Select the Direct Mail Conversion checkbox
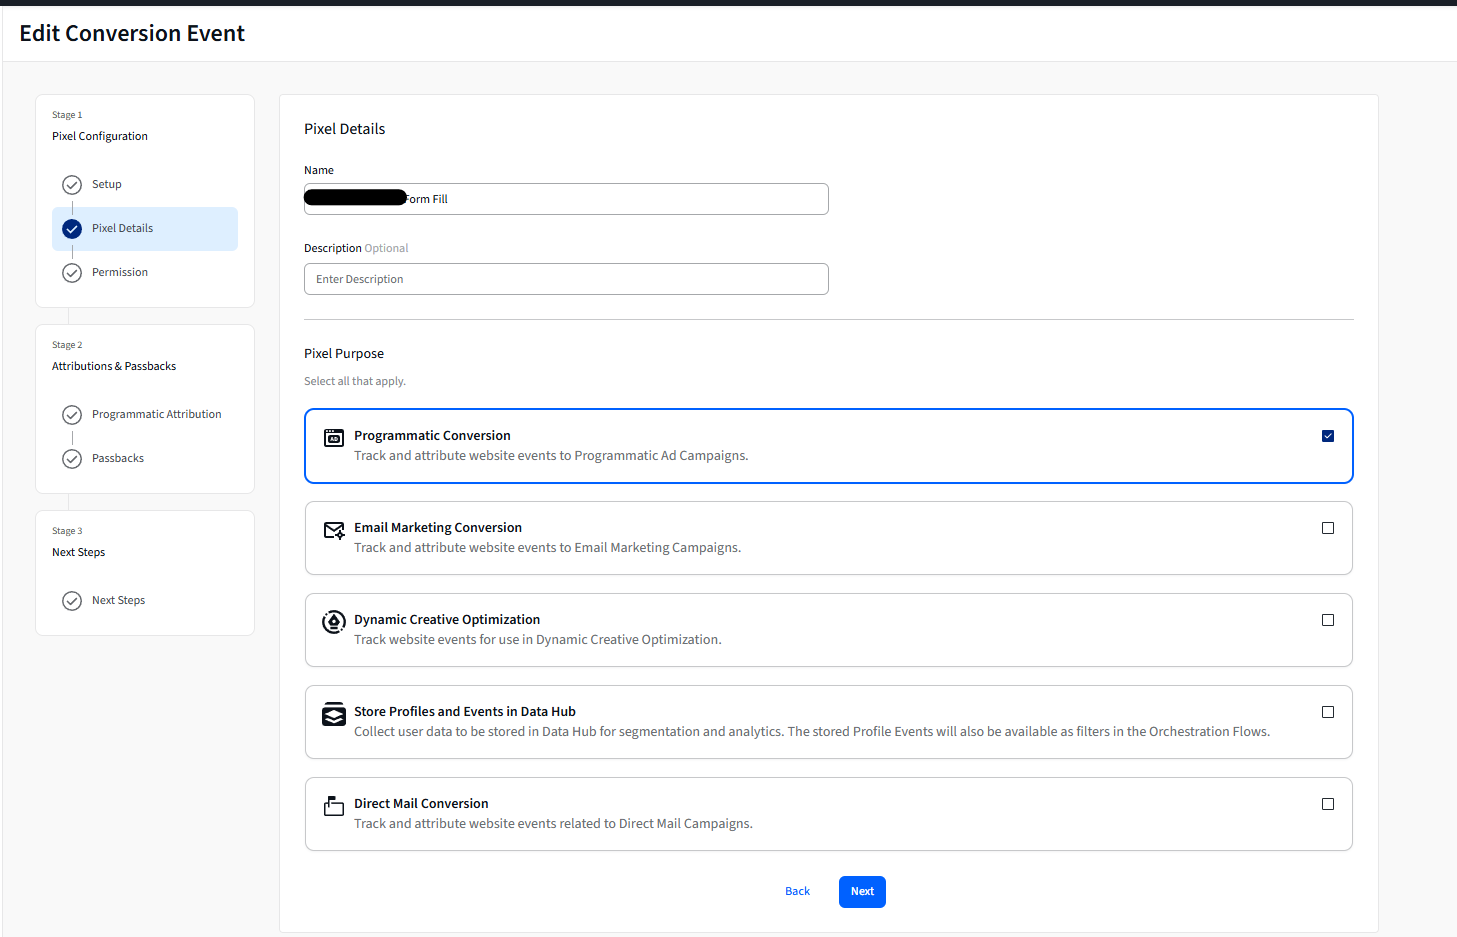 click(x=1328, y=804)
